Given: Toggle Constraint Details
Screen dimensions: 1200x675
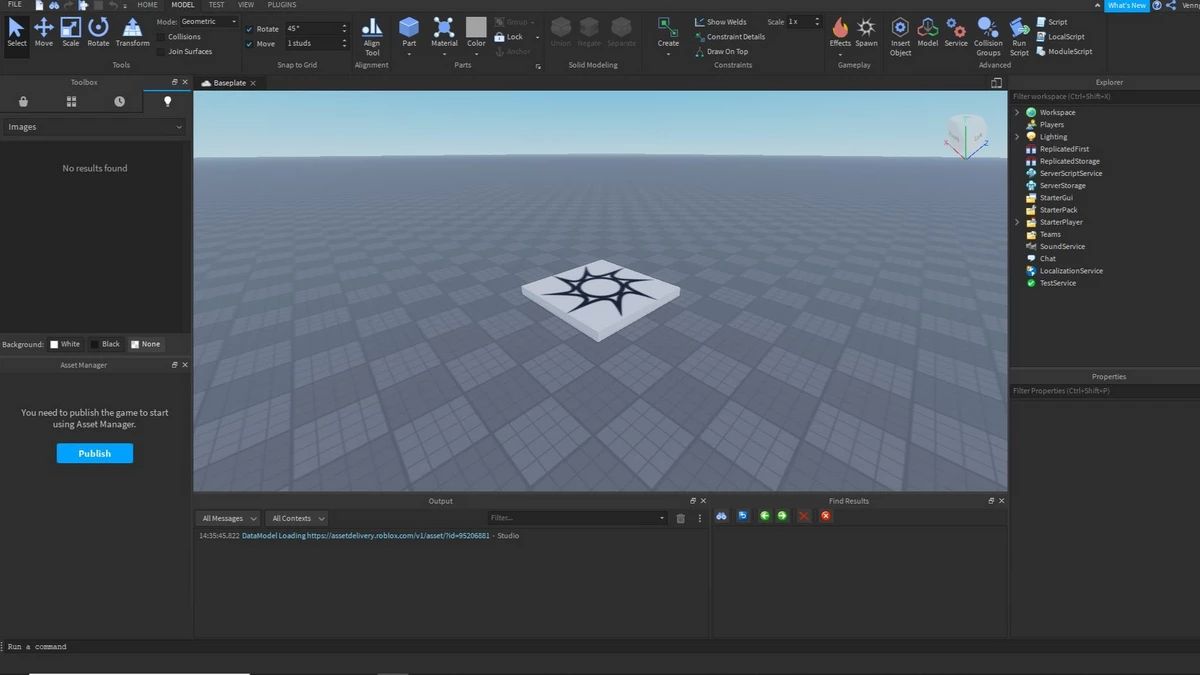Looking at the screenshot, I should (729, 37).
